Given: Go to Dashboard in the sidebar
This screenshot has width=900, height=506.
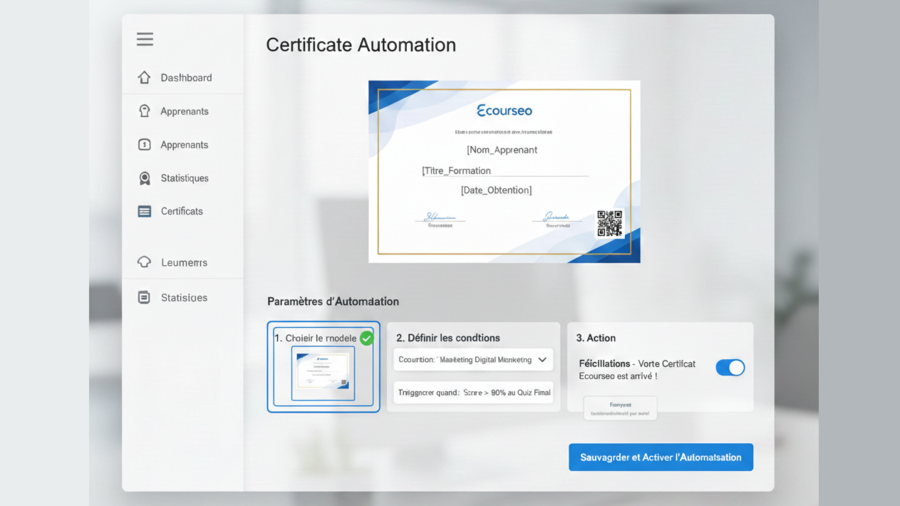Looking at the screenshot, I should pyautogui.click(x=186, y=78).
